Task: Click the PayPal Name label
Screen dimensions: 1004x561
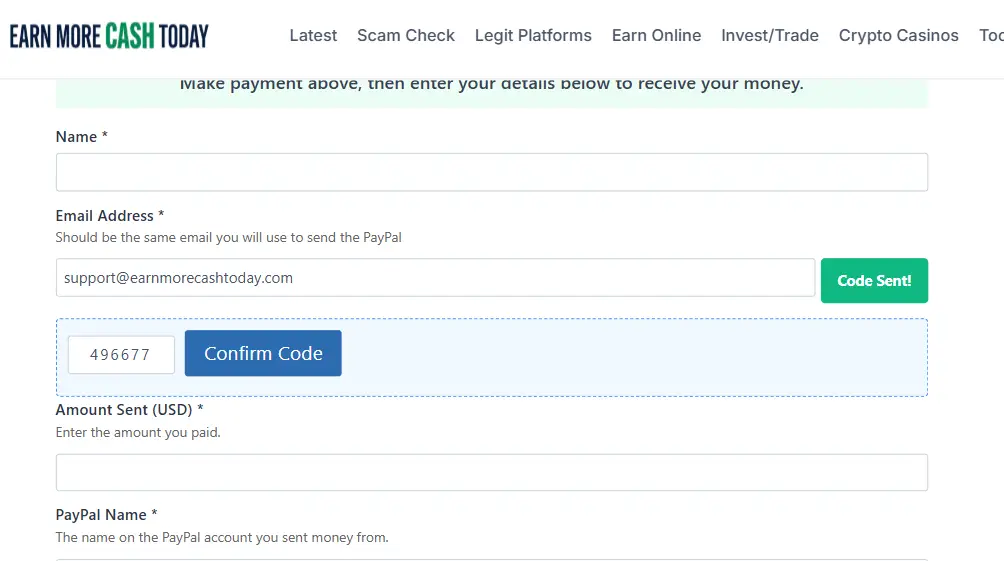Action: [106, 515]
